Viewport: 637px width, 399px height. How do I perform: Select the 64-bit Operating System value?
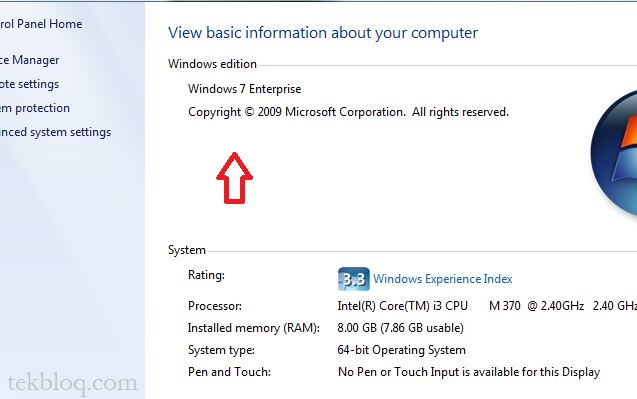[401, 350]
